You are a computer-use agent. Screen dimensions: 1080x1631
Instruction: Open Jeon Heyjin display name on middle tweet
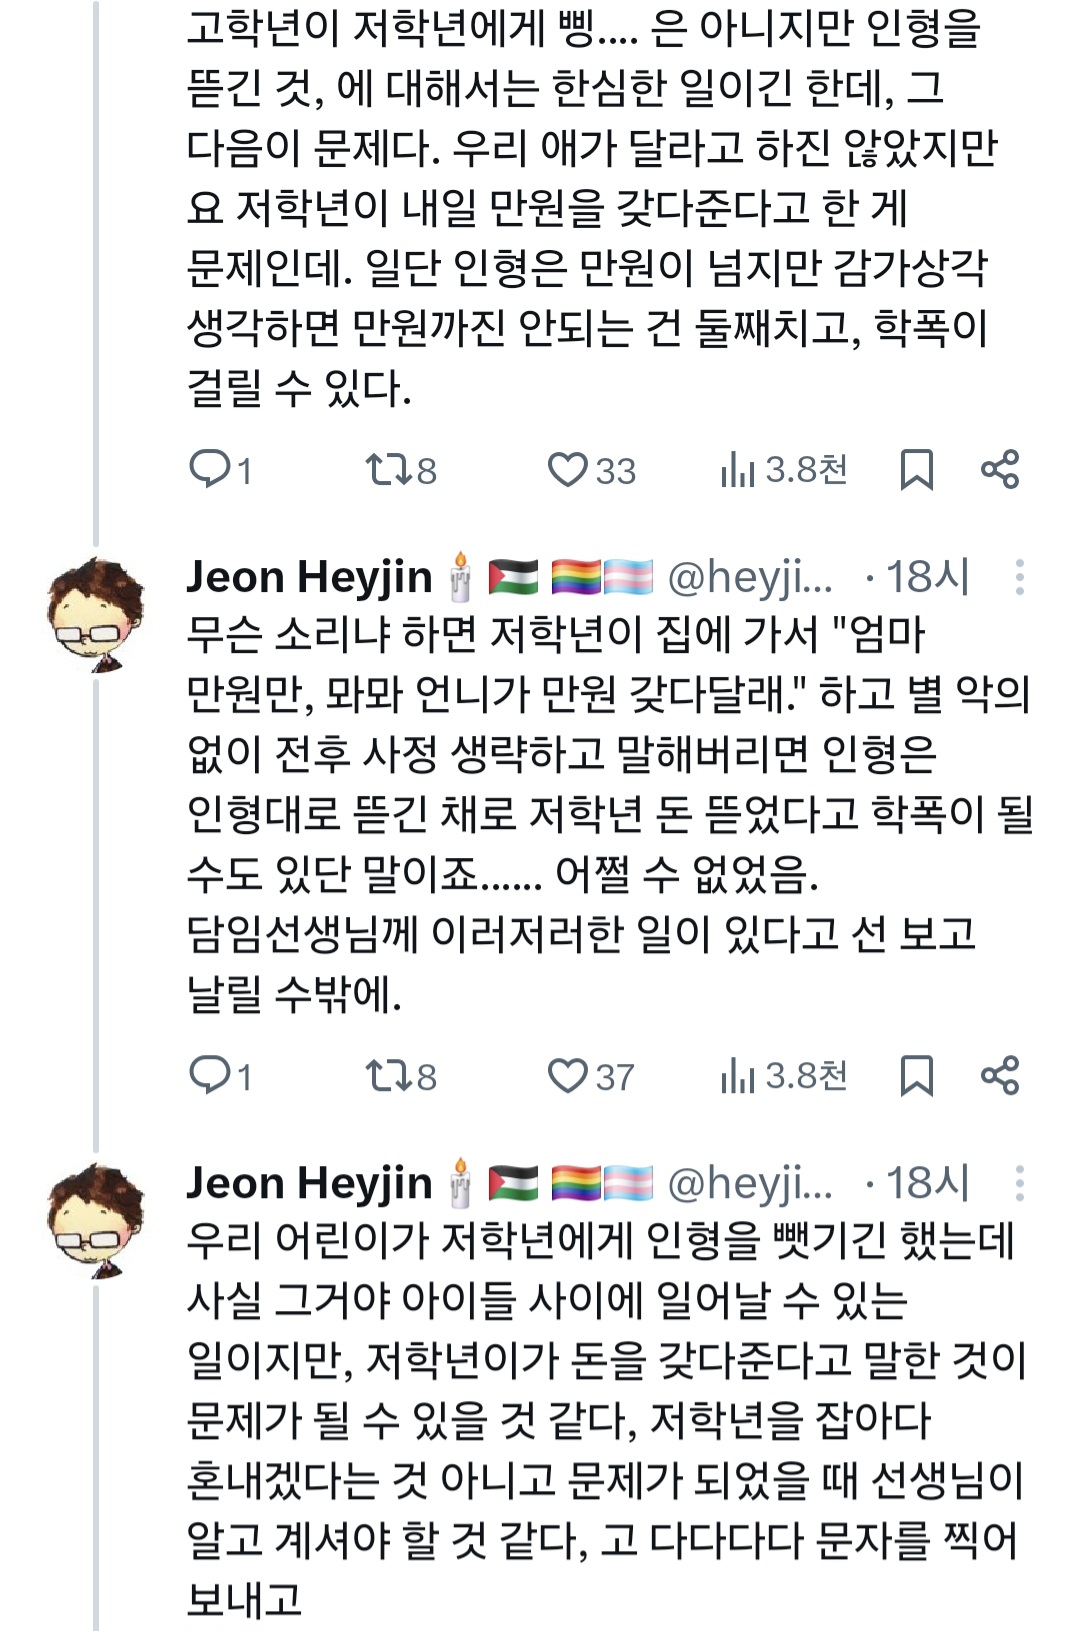click(x=309, y=577)
